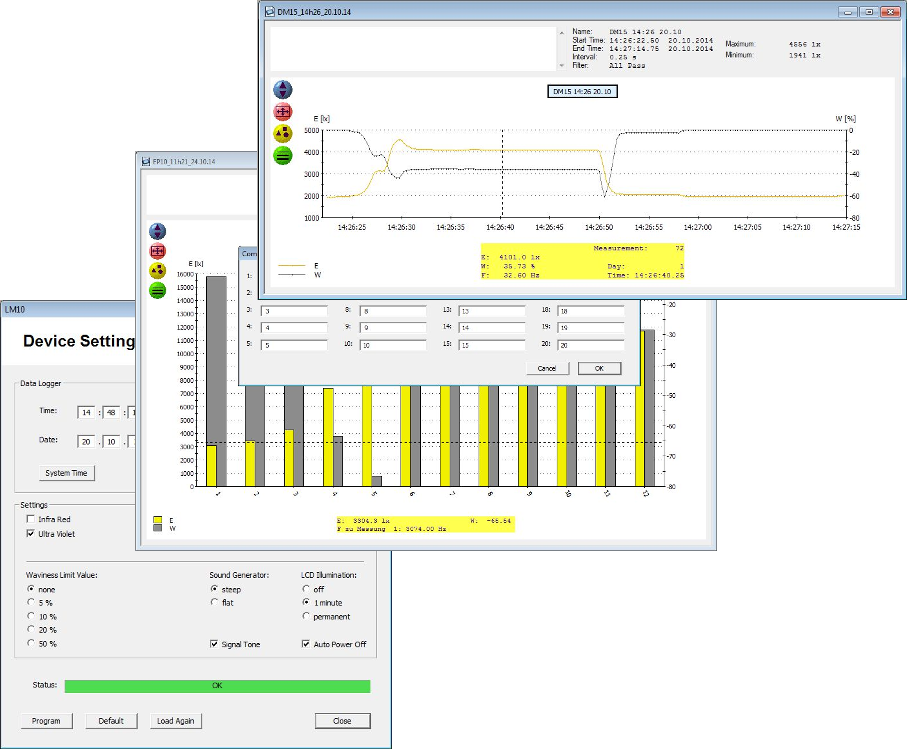Select 'steep' sound generator option
The height and width of the screenshot is (749, 908).
click(214, 589)
